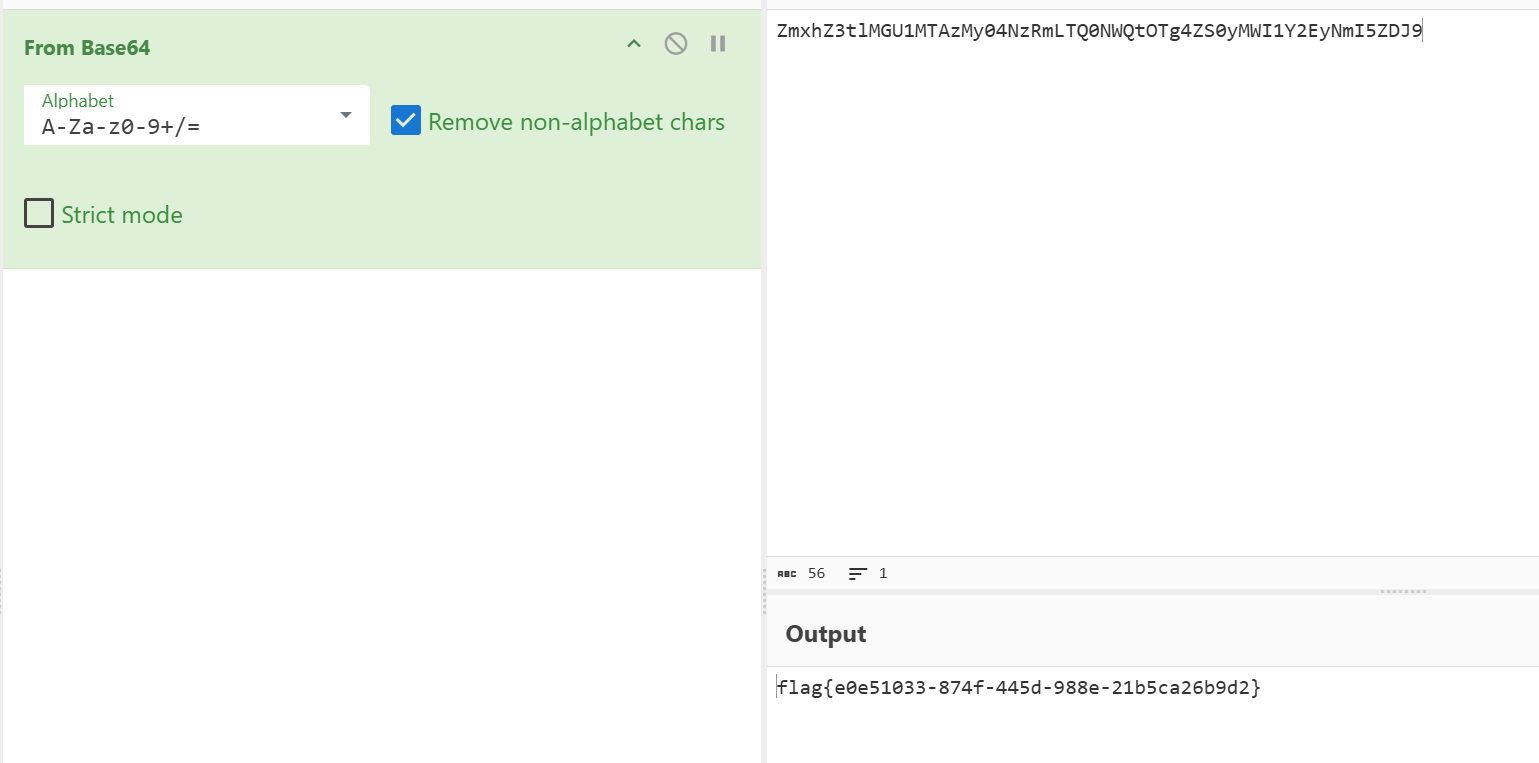Grab the input/output horizontal splitter handle
Viewport: 1539px width, 763px height.
point(1403,592)
